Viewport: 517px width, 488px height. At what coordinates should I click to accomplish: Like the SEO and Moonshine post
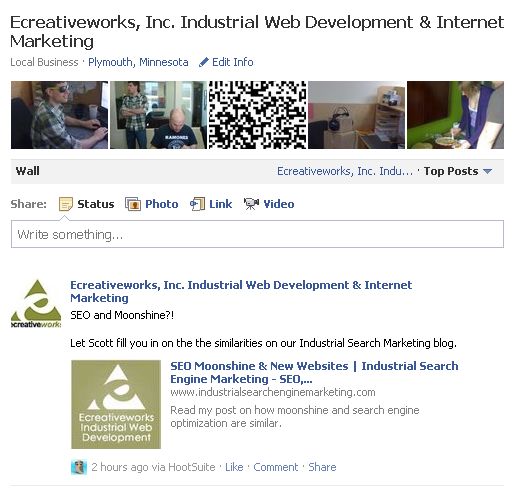(234, 467)
